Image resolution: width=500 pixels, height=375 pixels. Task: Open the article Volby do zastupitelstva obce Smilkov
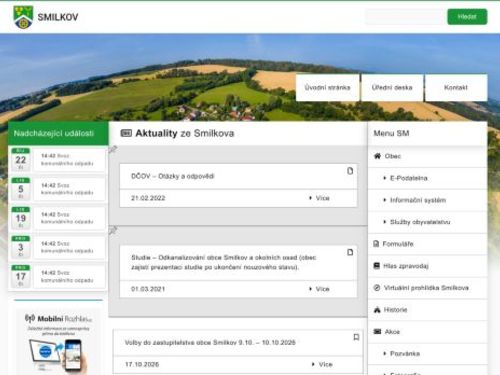click(x=210, y=343)
